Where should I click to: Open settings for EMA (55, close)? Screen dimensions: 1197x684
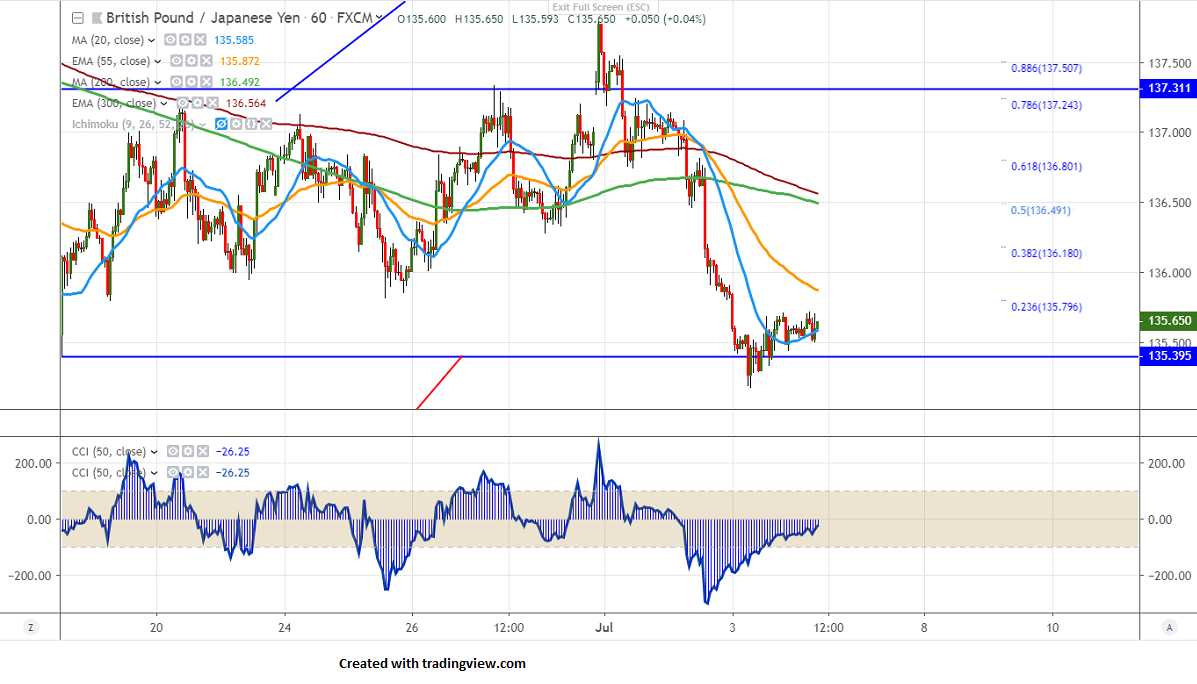click(192, 61)
